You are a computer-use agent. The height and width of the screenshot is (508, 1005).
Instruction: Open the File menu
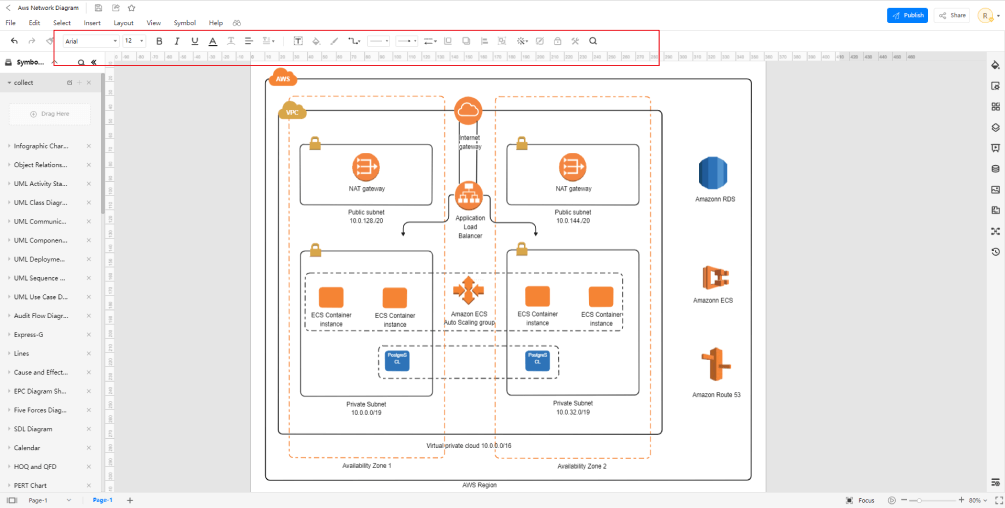click(10, 23)
